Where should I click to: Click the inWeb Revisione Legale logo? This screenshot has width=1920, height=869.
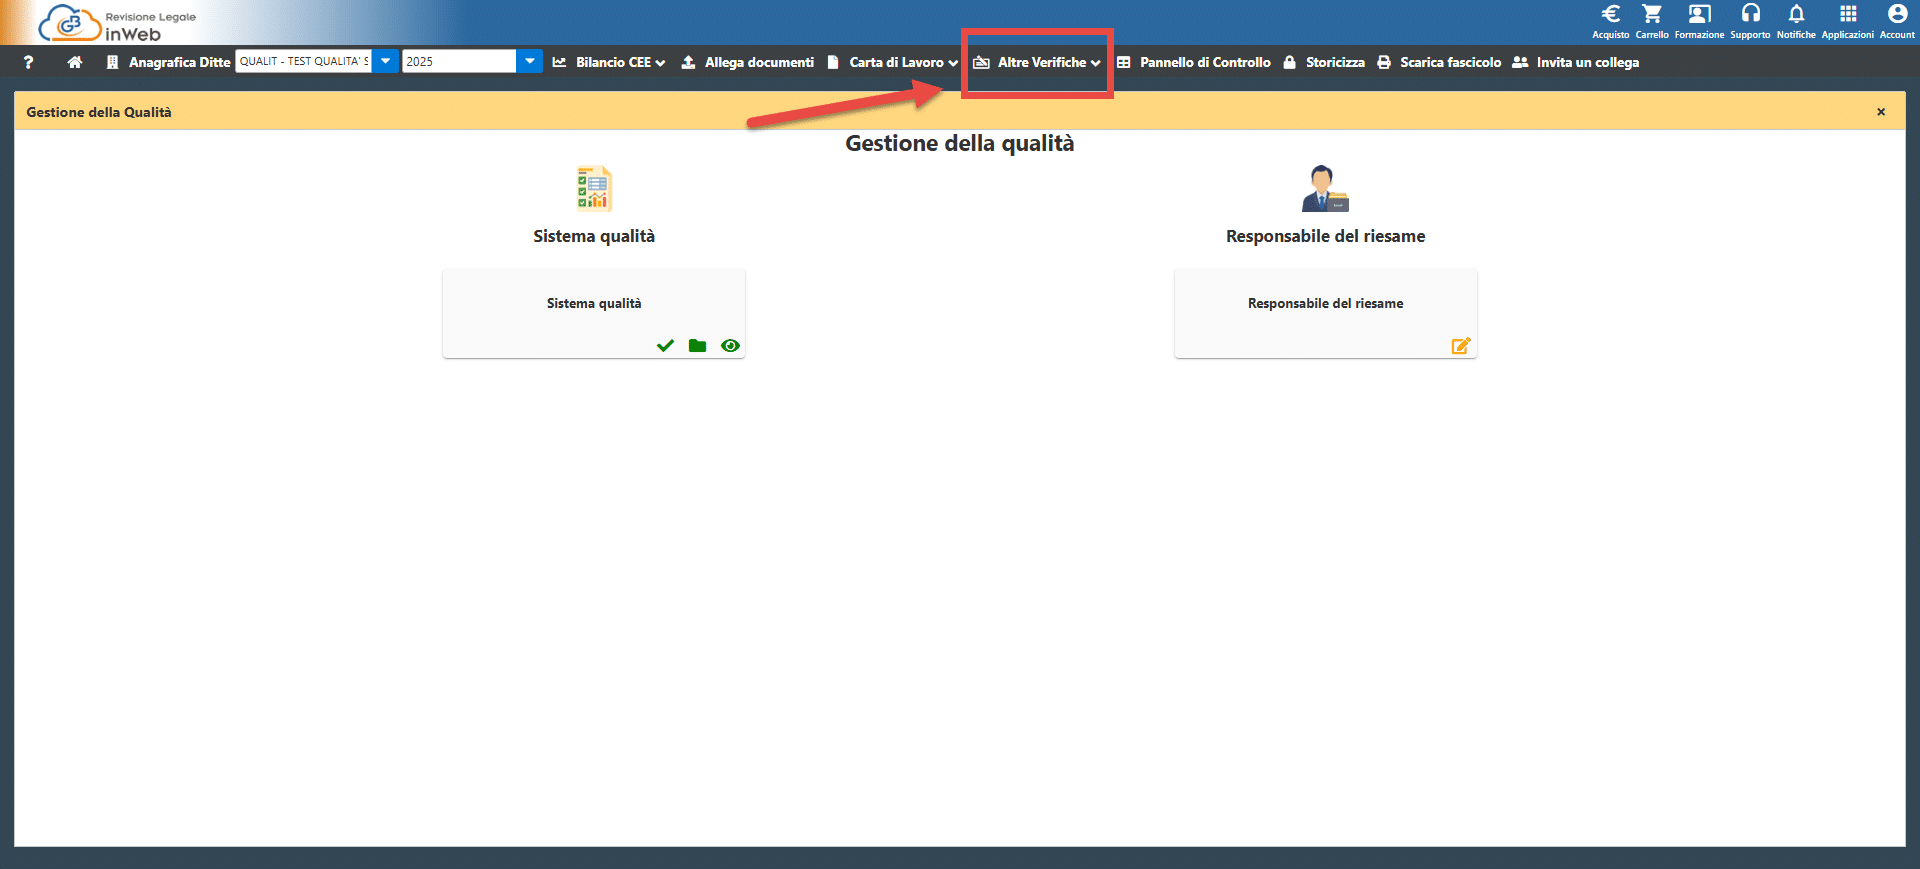pyautogui.click(x=118, y=24)
